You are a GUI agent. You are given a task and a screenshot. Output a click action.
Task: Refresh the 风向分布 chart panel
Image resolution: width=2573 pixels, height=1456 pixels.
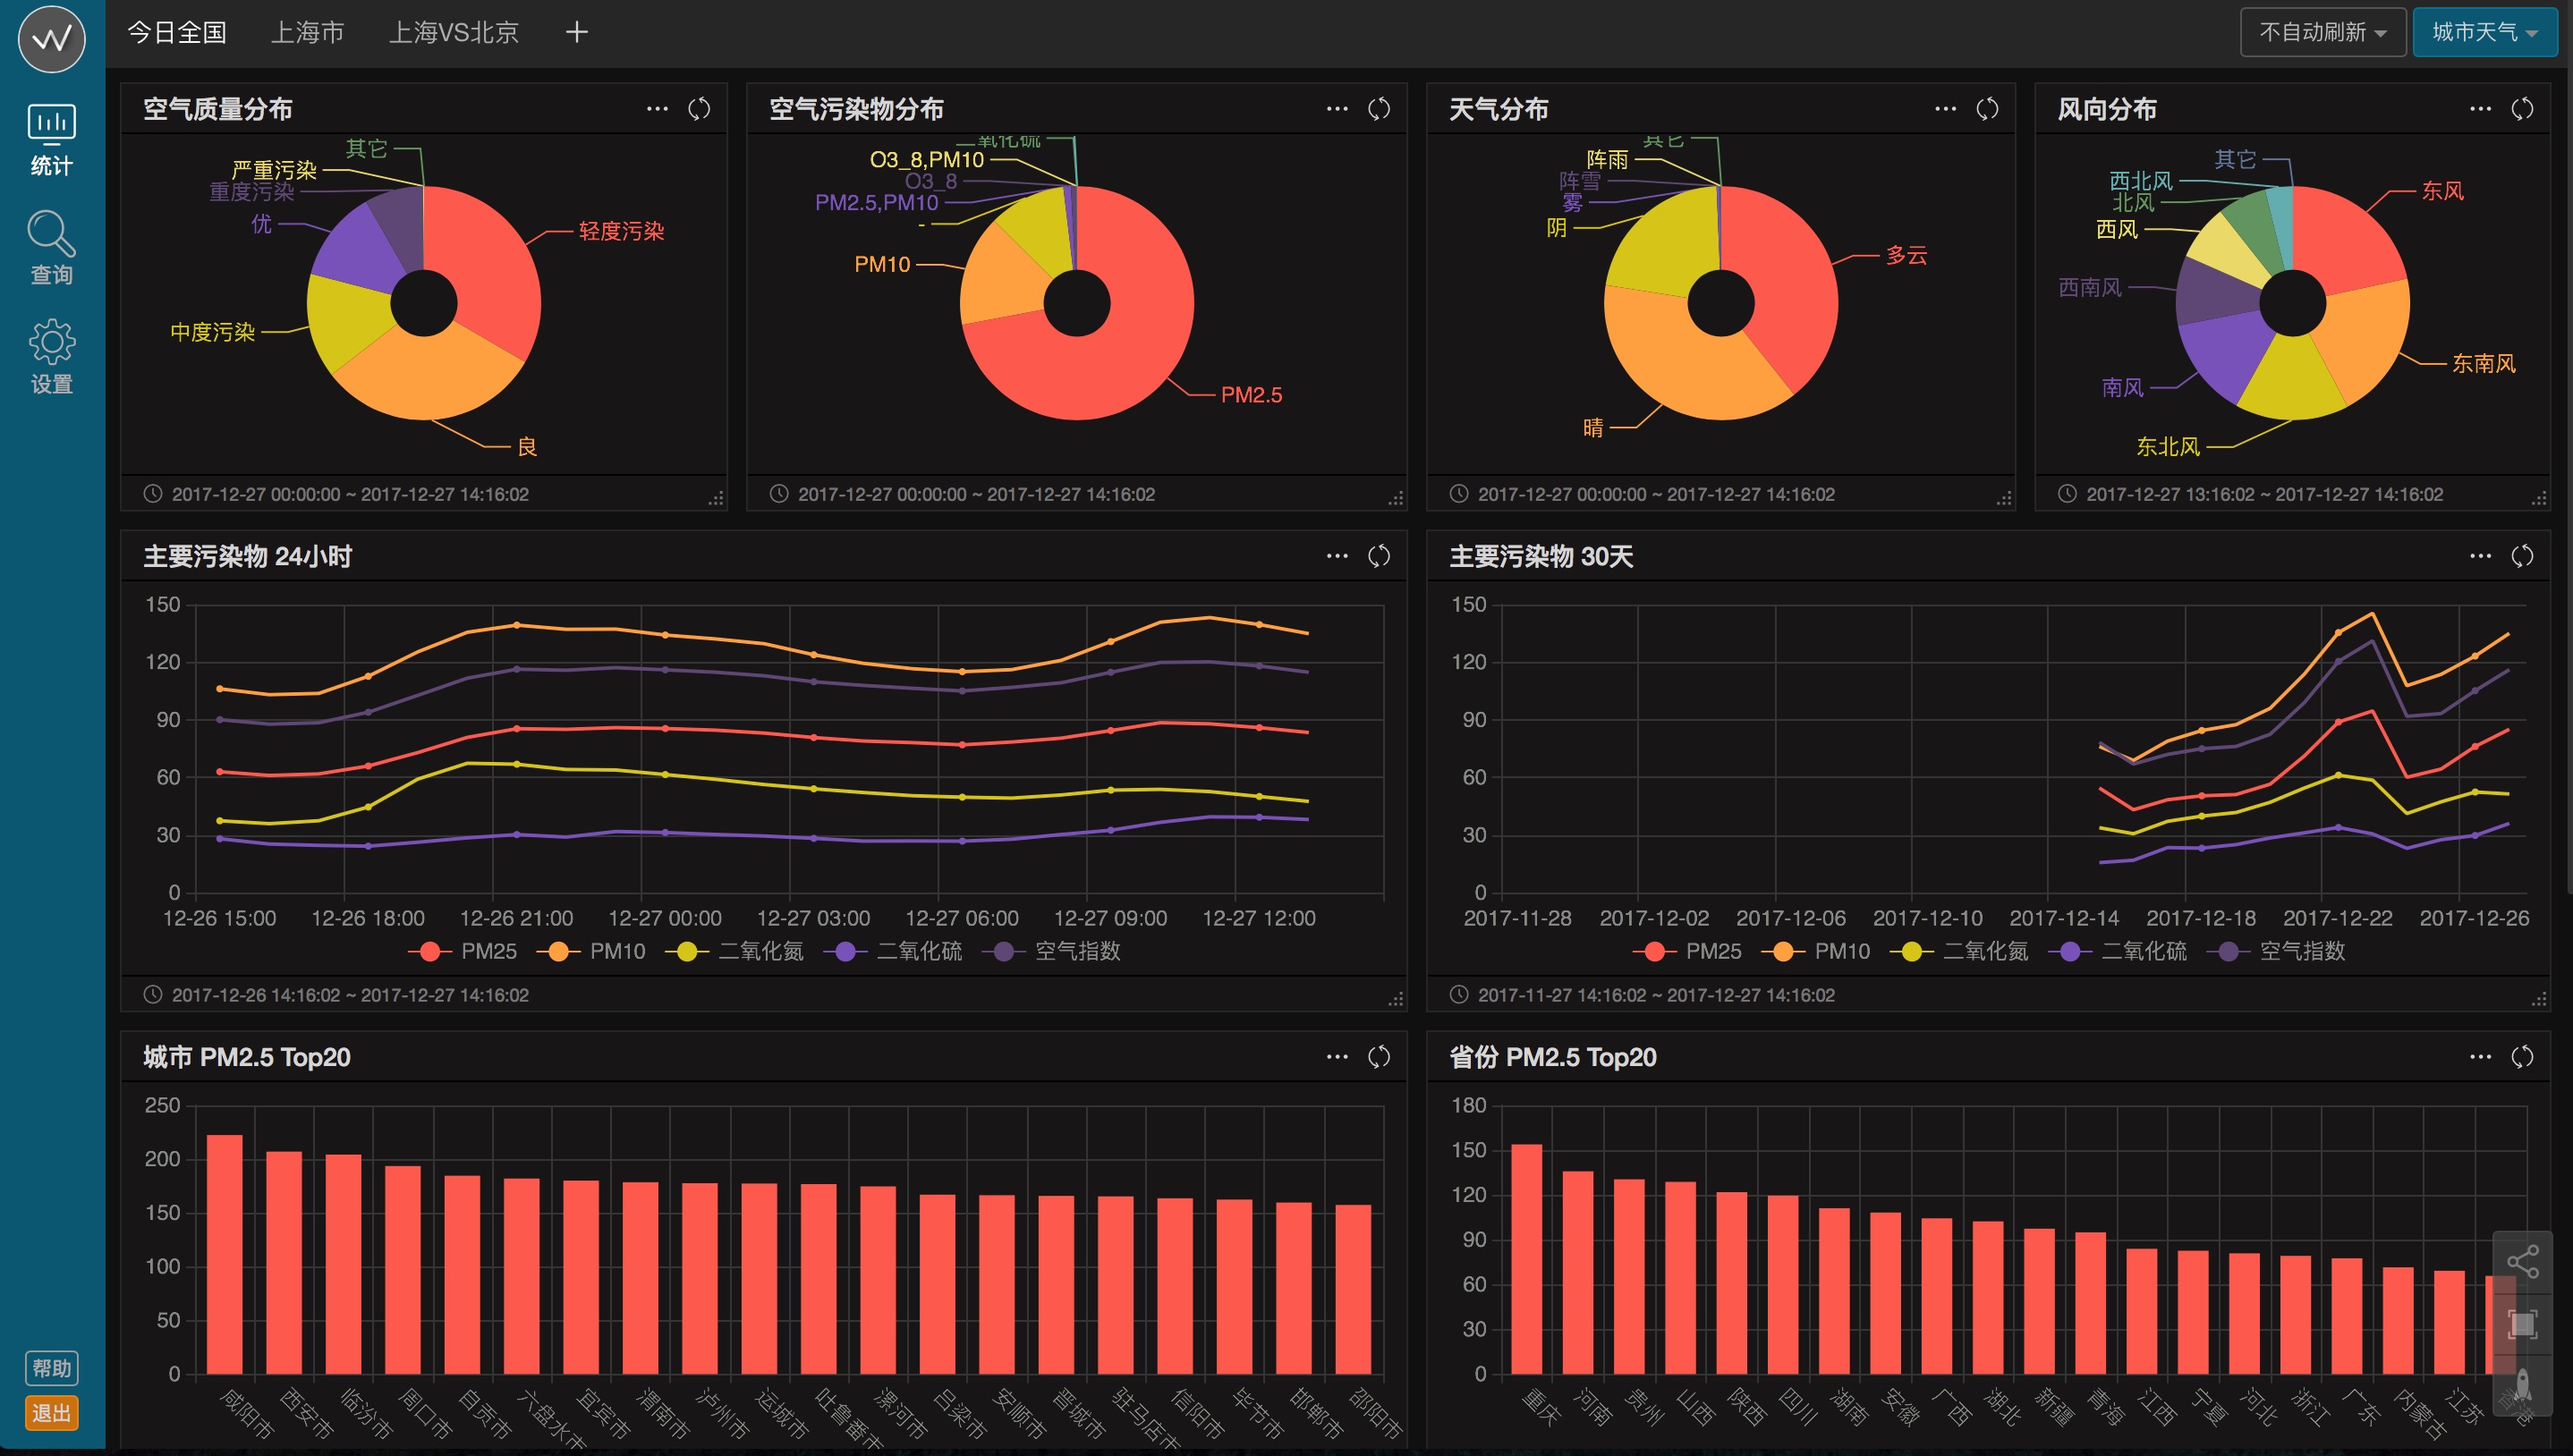(x=2522, y=109)
